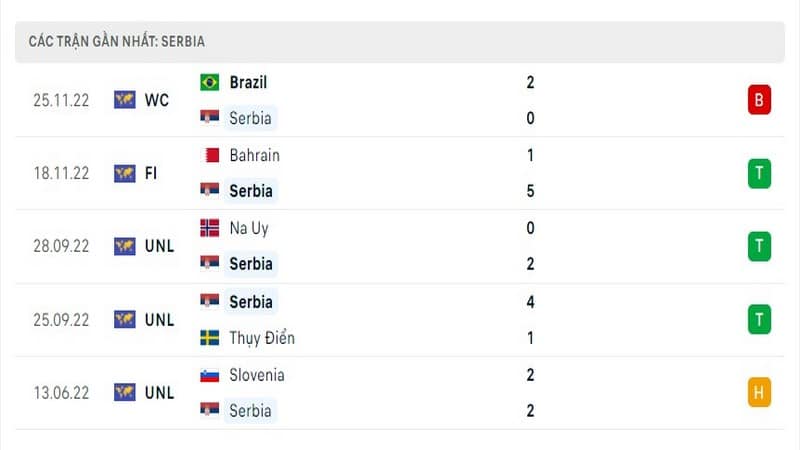Click the green T badge for Bahrain match
The width and height of the screenshot is (800, 450).
759,173
